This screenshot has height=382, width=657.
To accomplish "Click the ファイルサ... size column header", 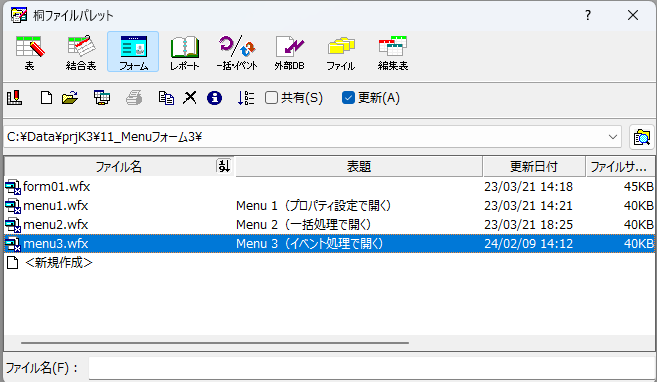I will pyautogui.click(x=620, y=166).
